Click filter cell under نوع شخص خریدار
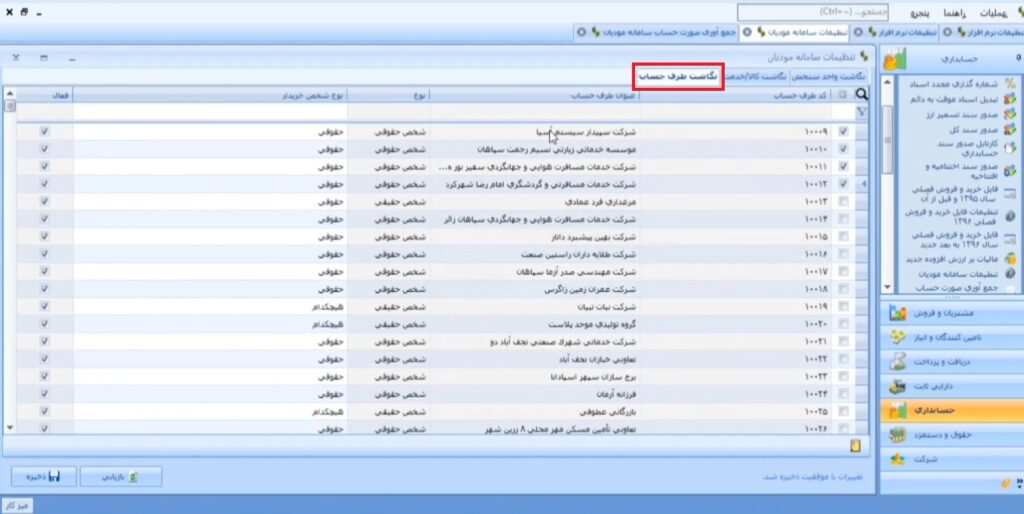 [210, 112]
